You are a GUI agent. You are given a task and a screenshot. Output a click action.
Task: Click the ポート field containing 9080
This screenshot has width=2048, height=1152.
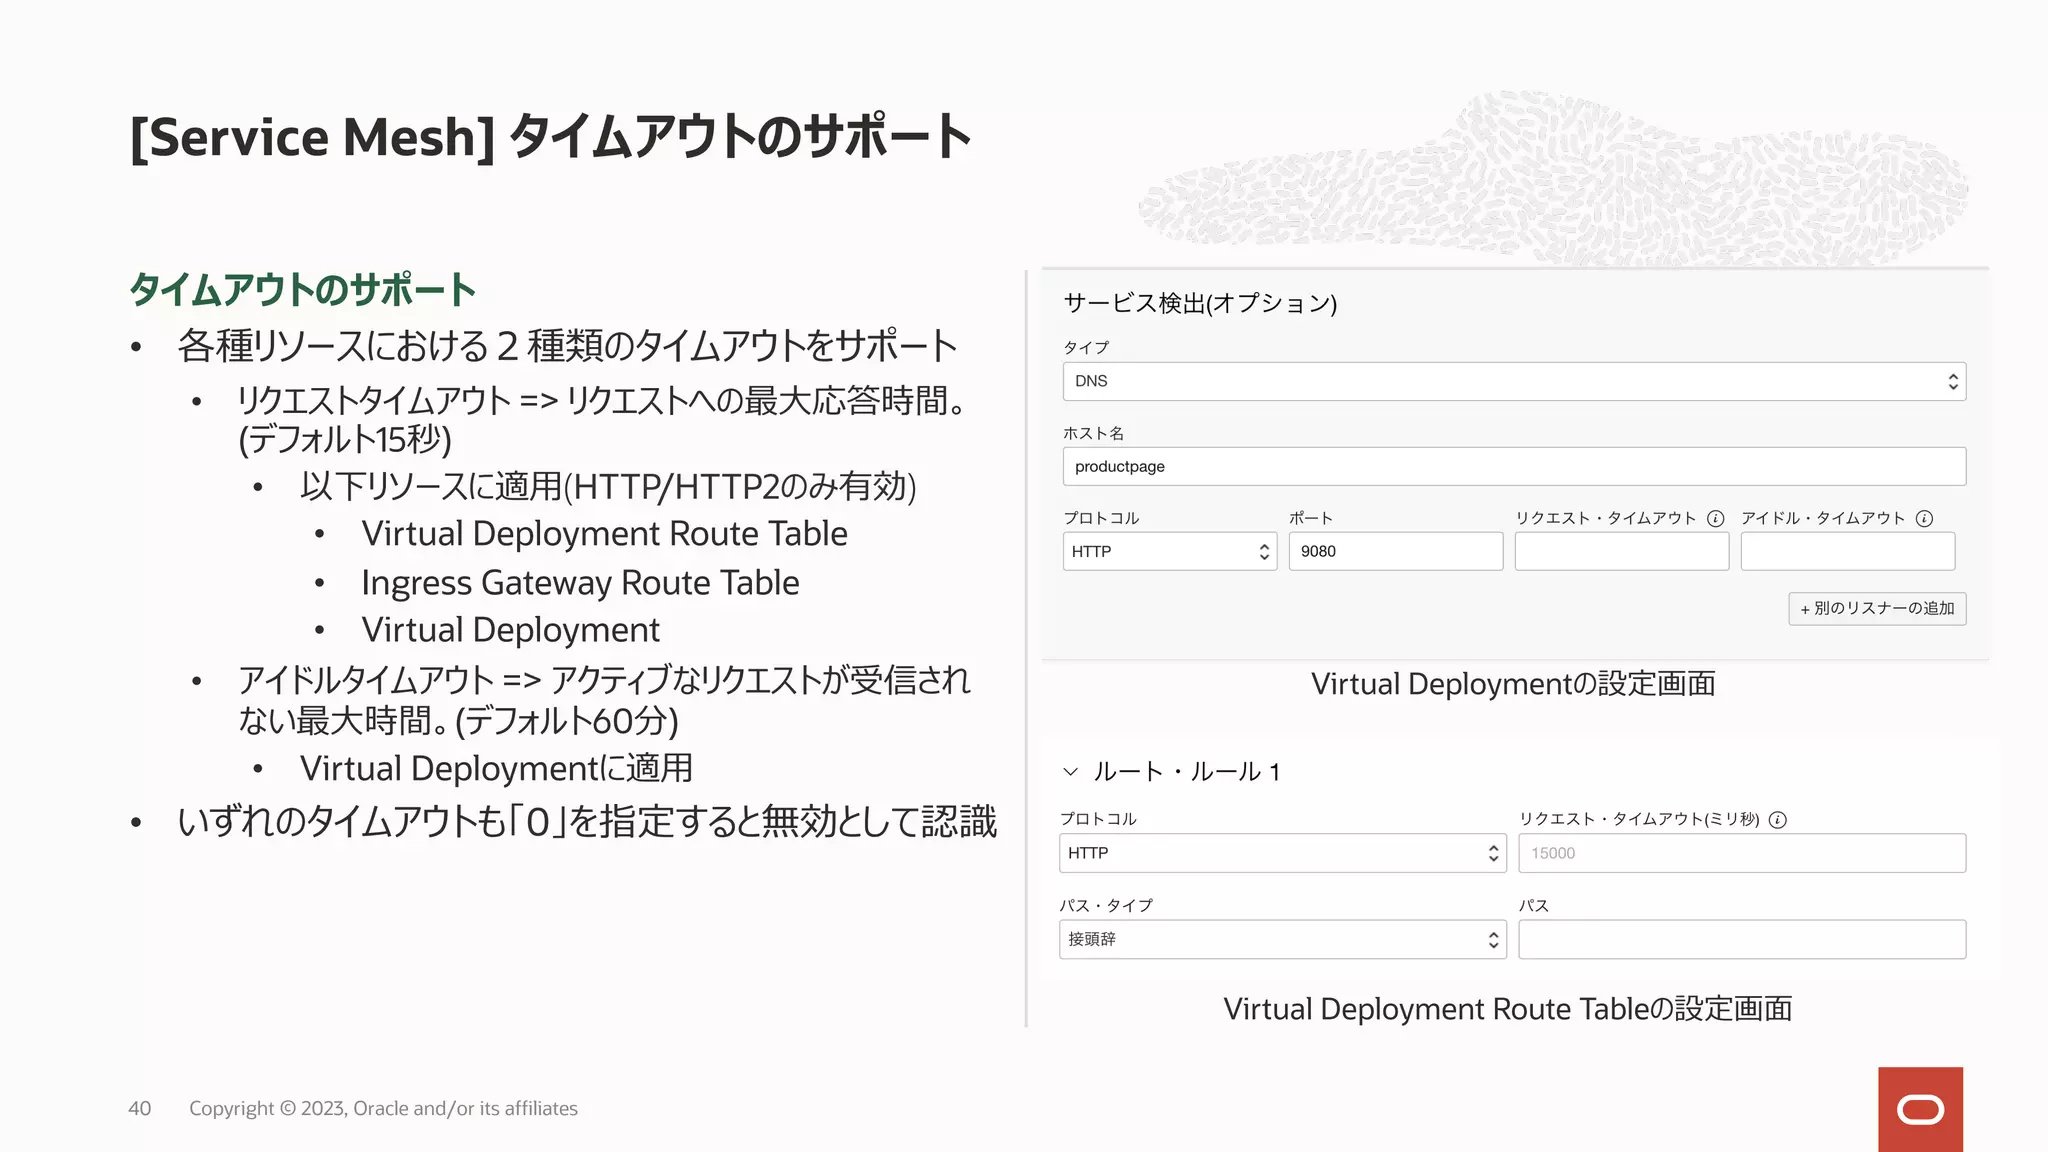coord(1395,551)
